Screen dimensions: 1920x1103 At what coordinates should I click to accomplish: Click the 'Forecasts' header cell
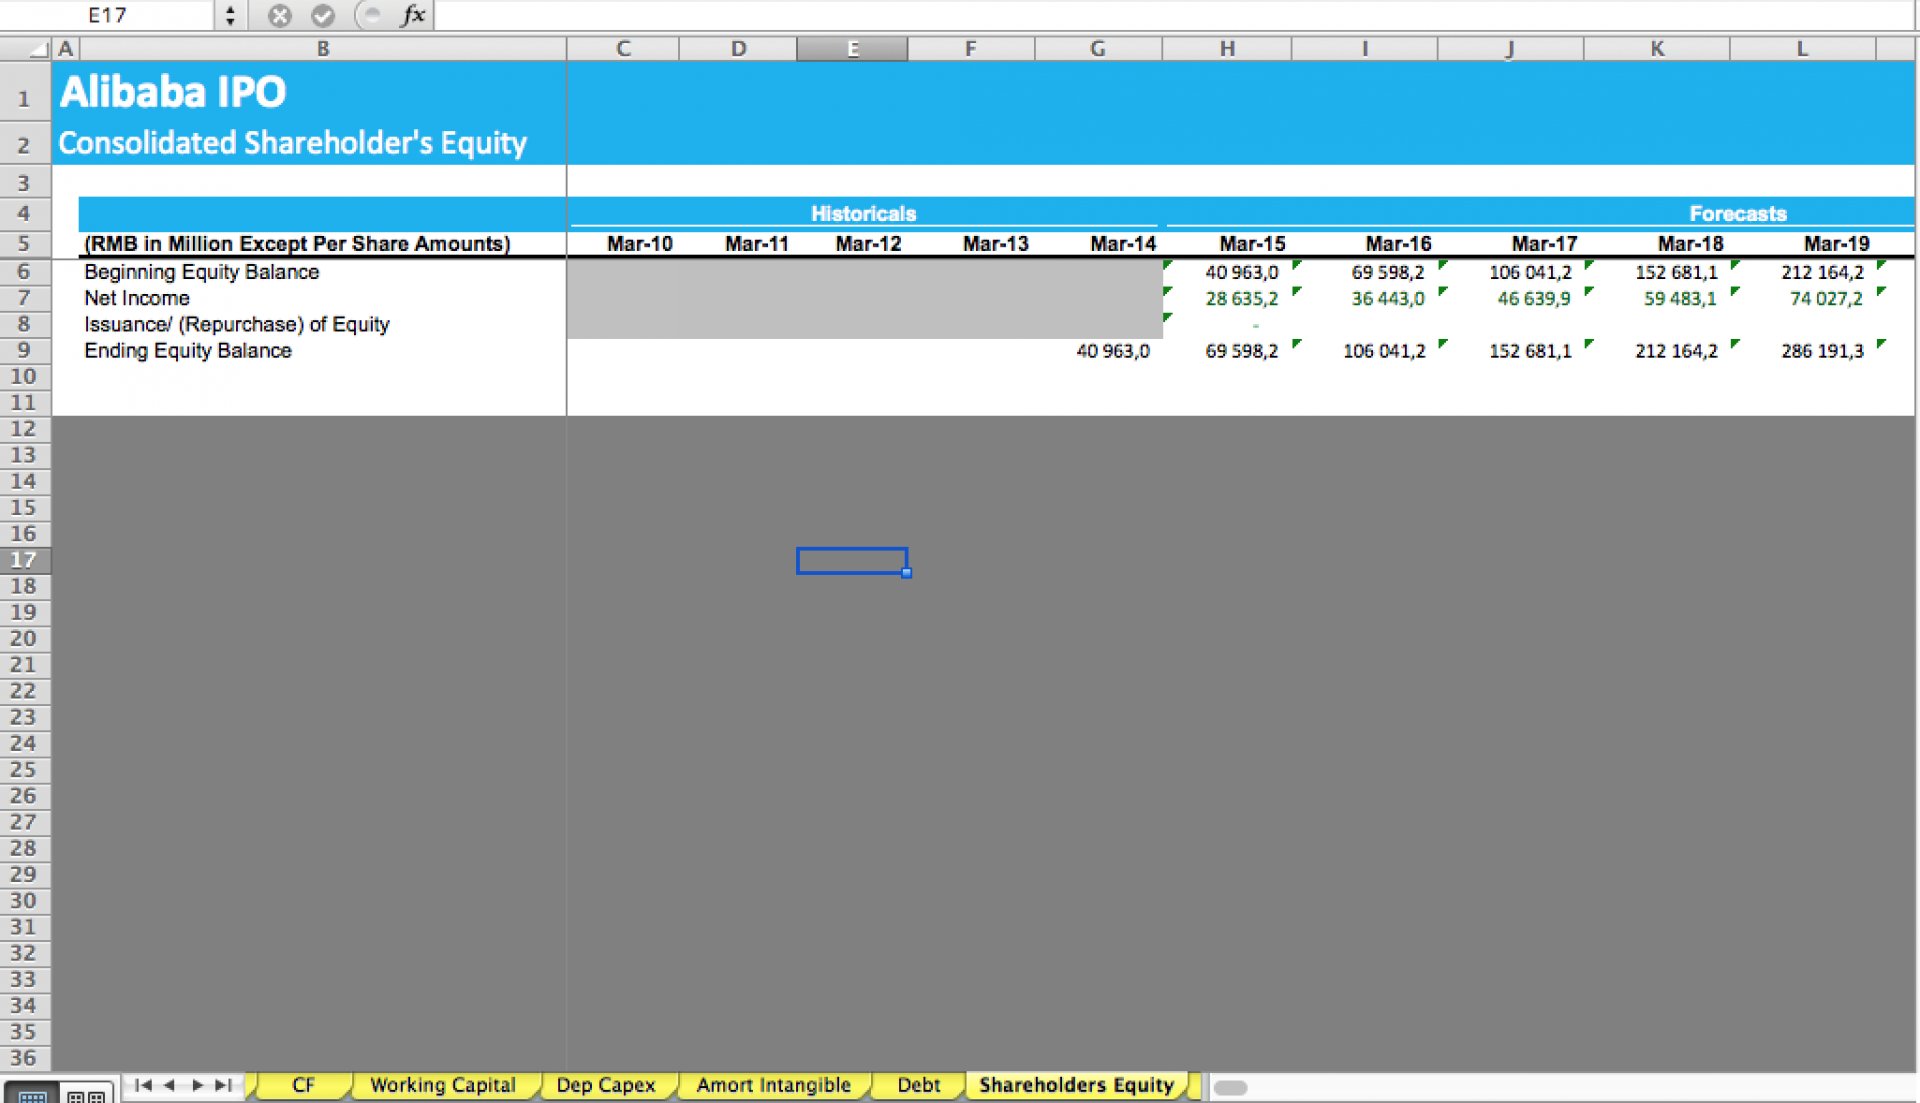(1738, 213)
